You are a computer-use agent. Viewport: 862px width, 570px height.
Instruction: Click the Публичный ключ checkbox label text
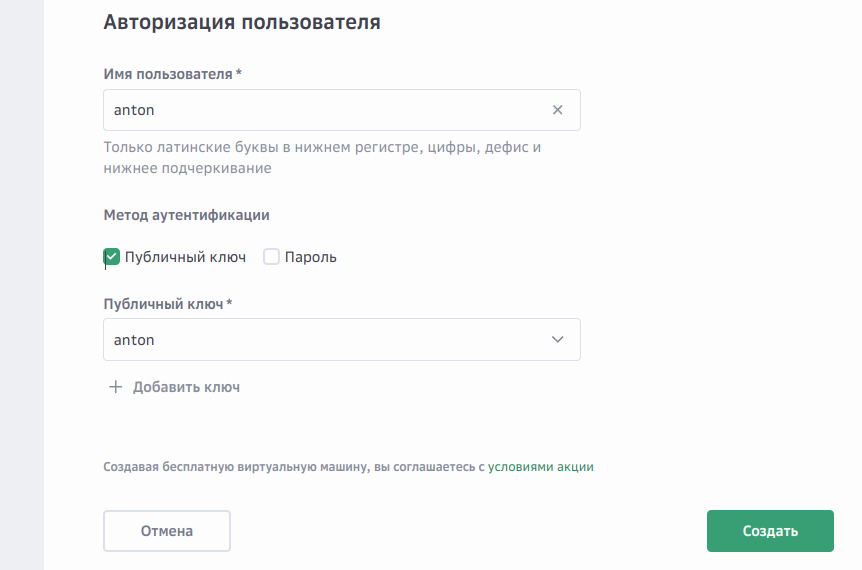pos(185,257)
